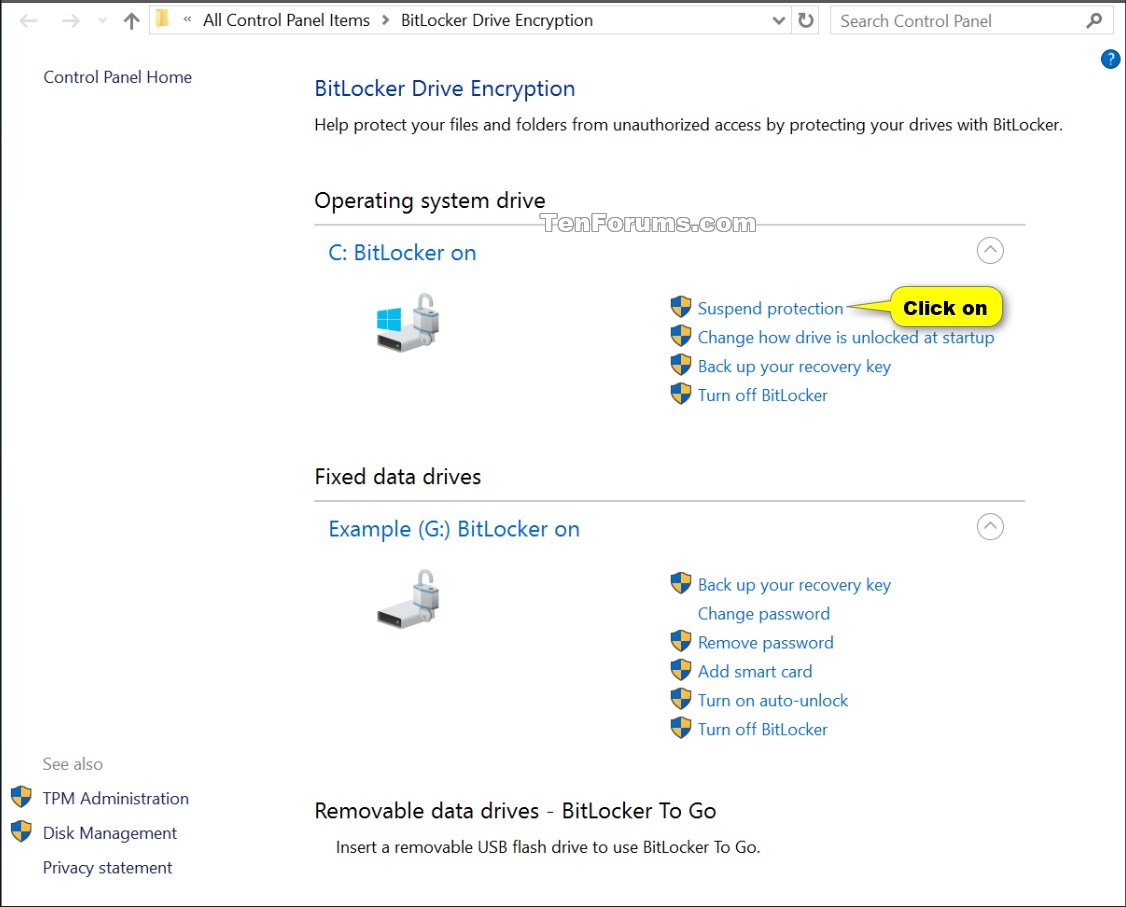
Task: Click shield icon beside Turn on auto-unlock
Action: click(681, 699)
